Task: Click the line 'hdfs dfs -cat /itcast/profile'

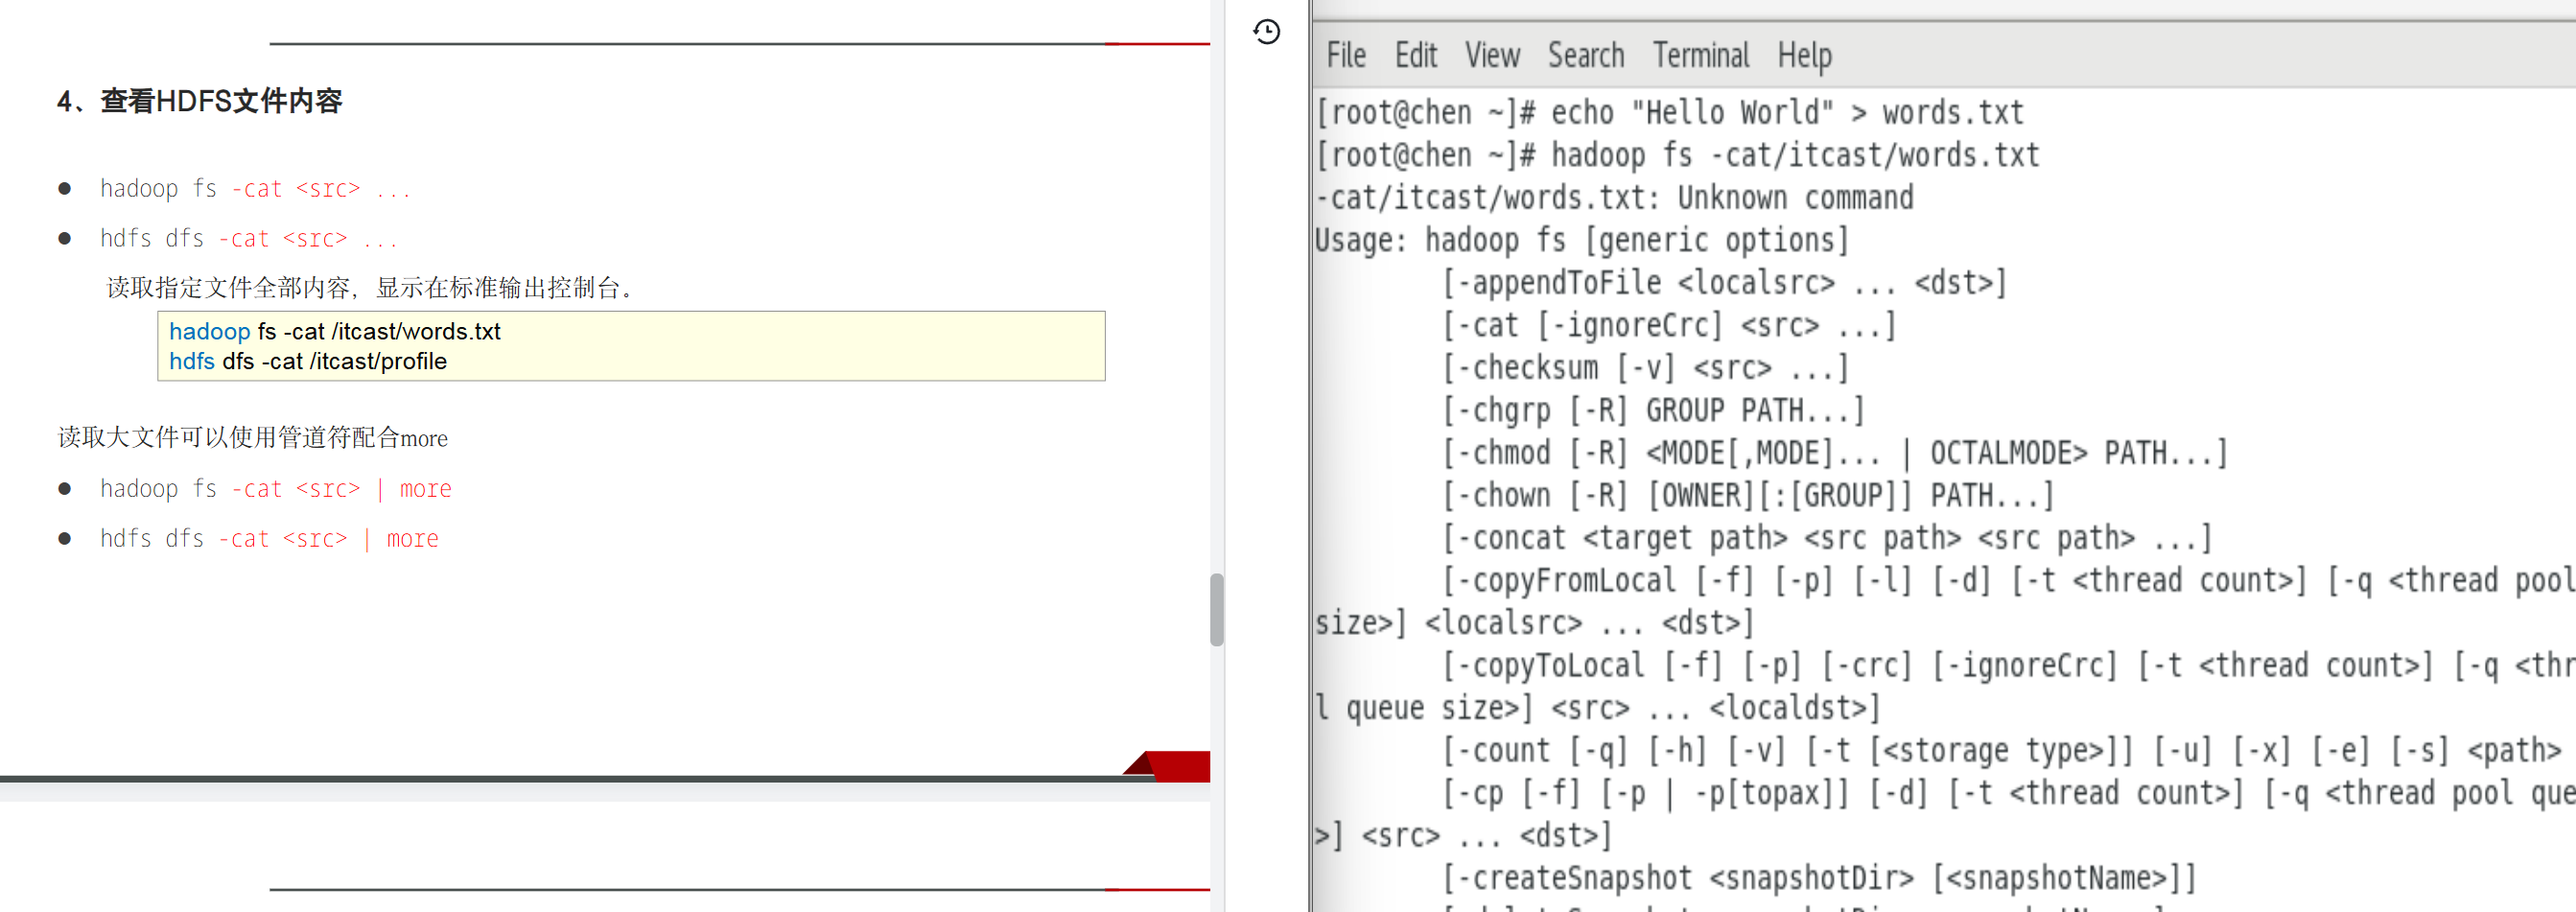Action: [x=308, y=361]
